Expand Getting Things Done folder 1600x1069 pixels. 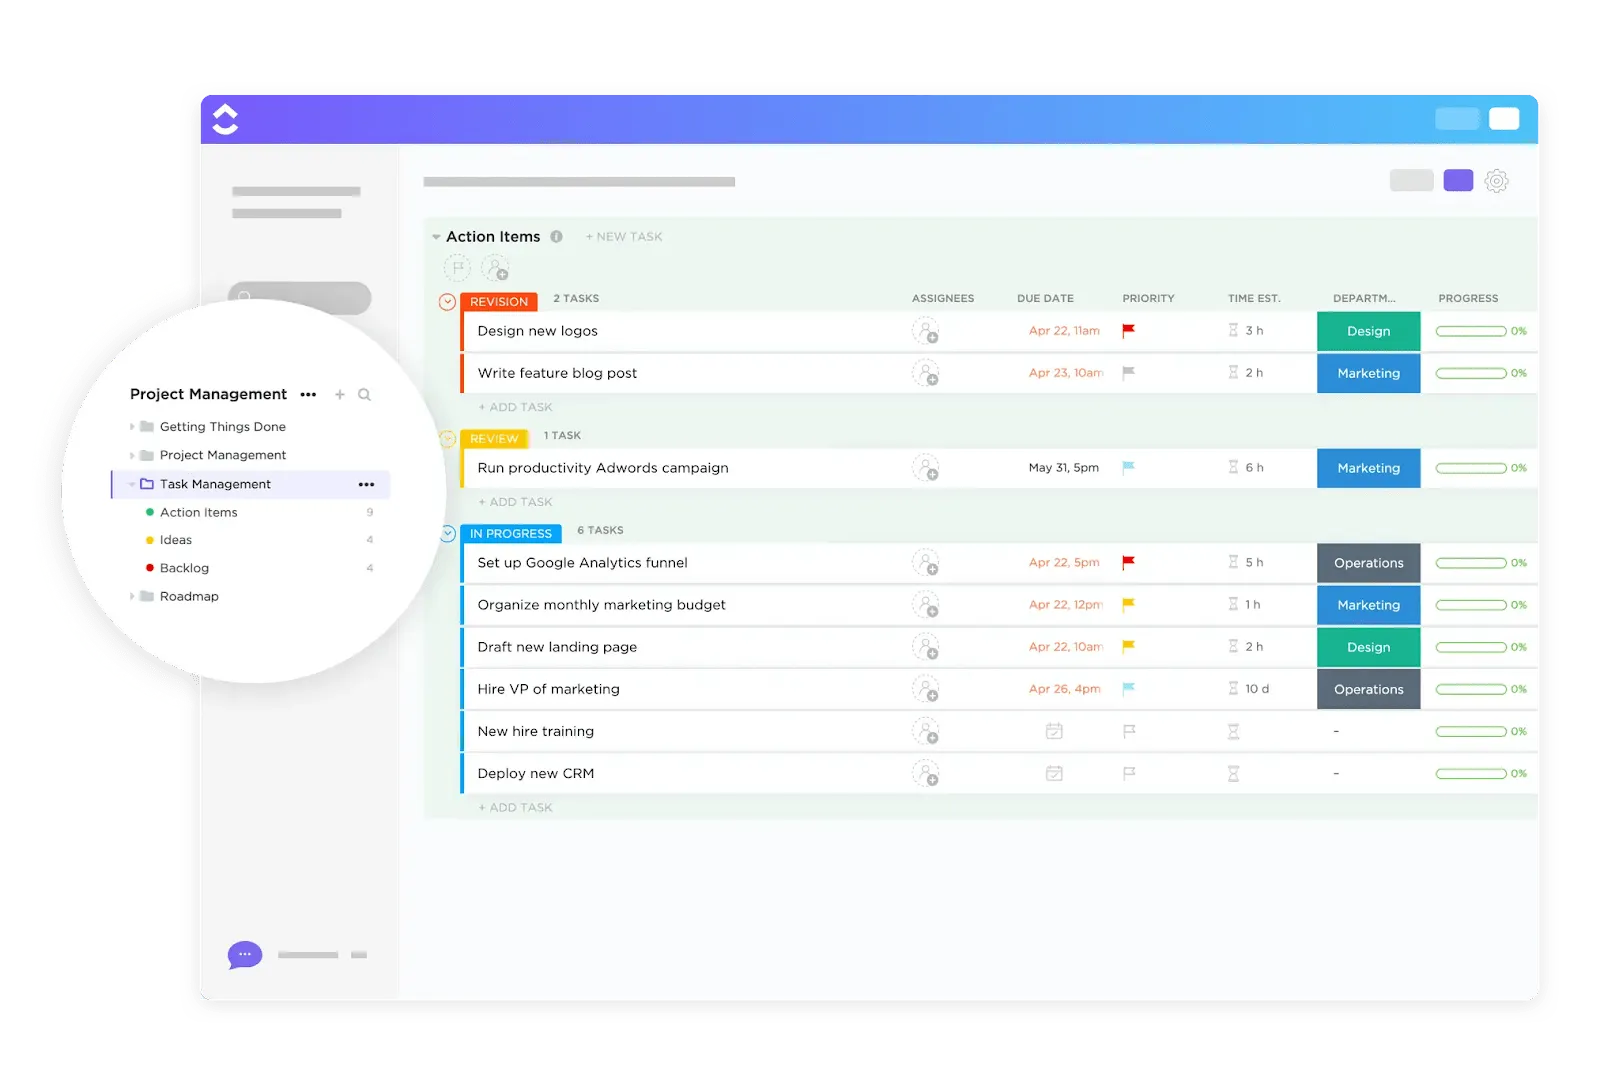click(x=132, y=427)
